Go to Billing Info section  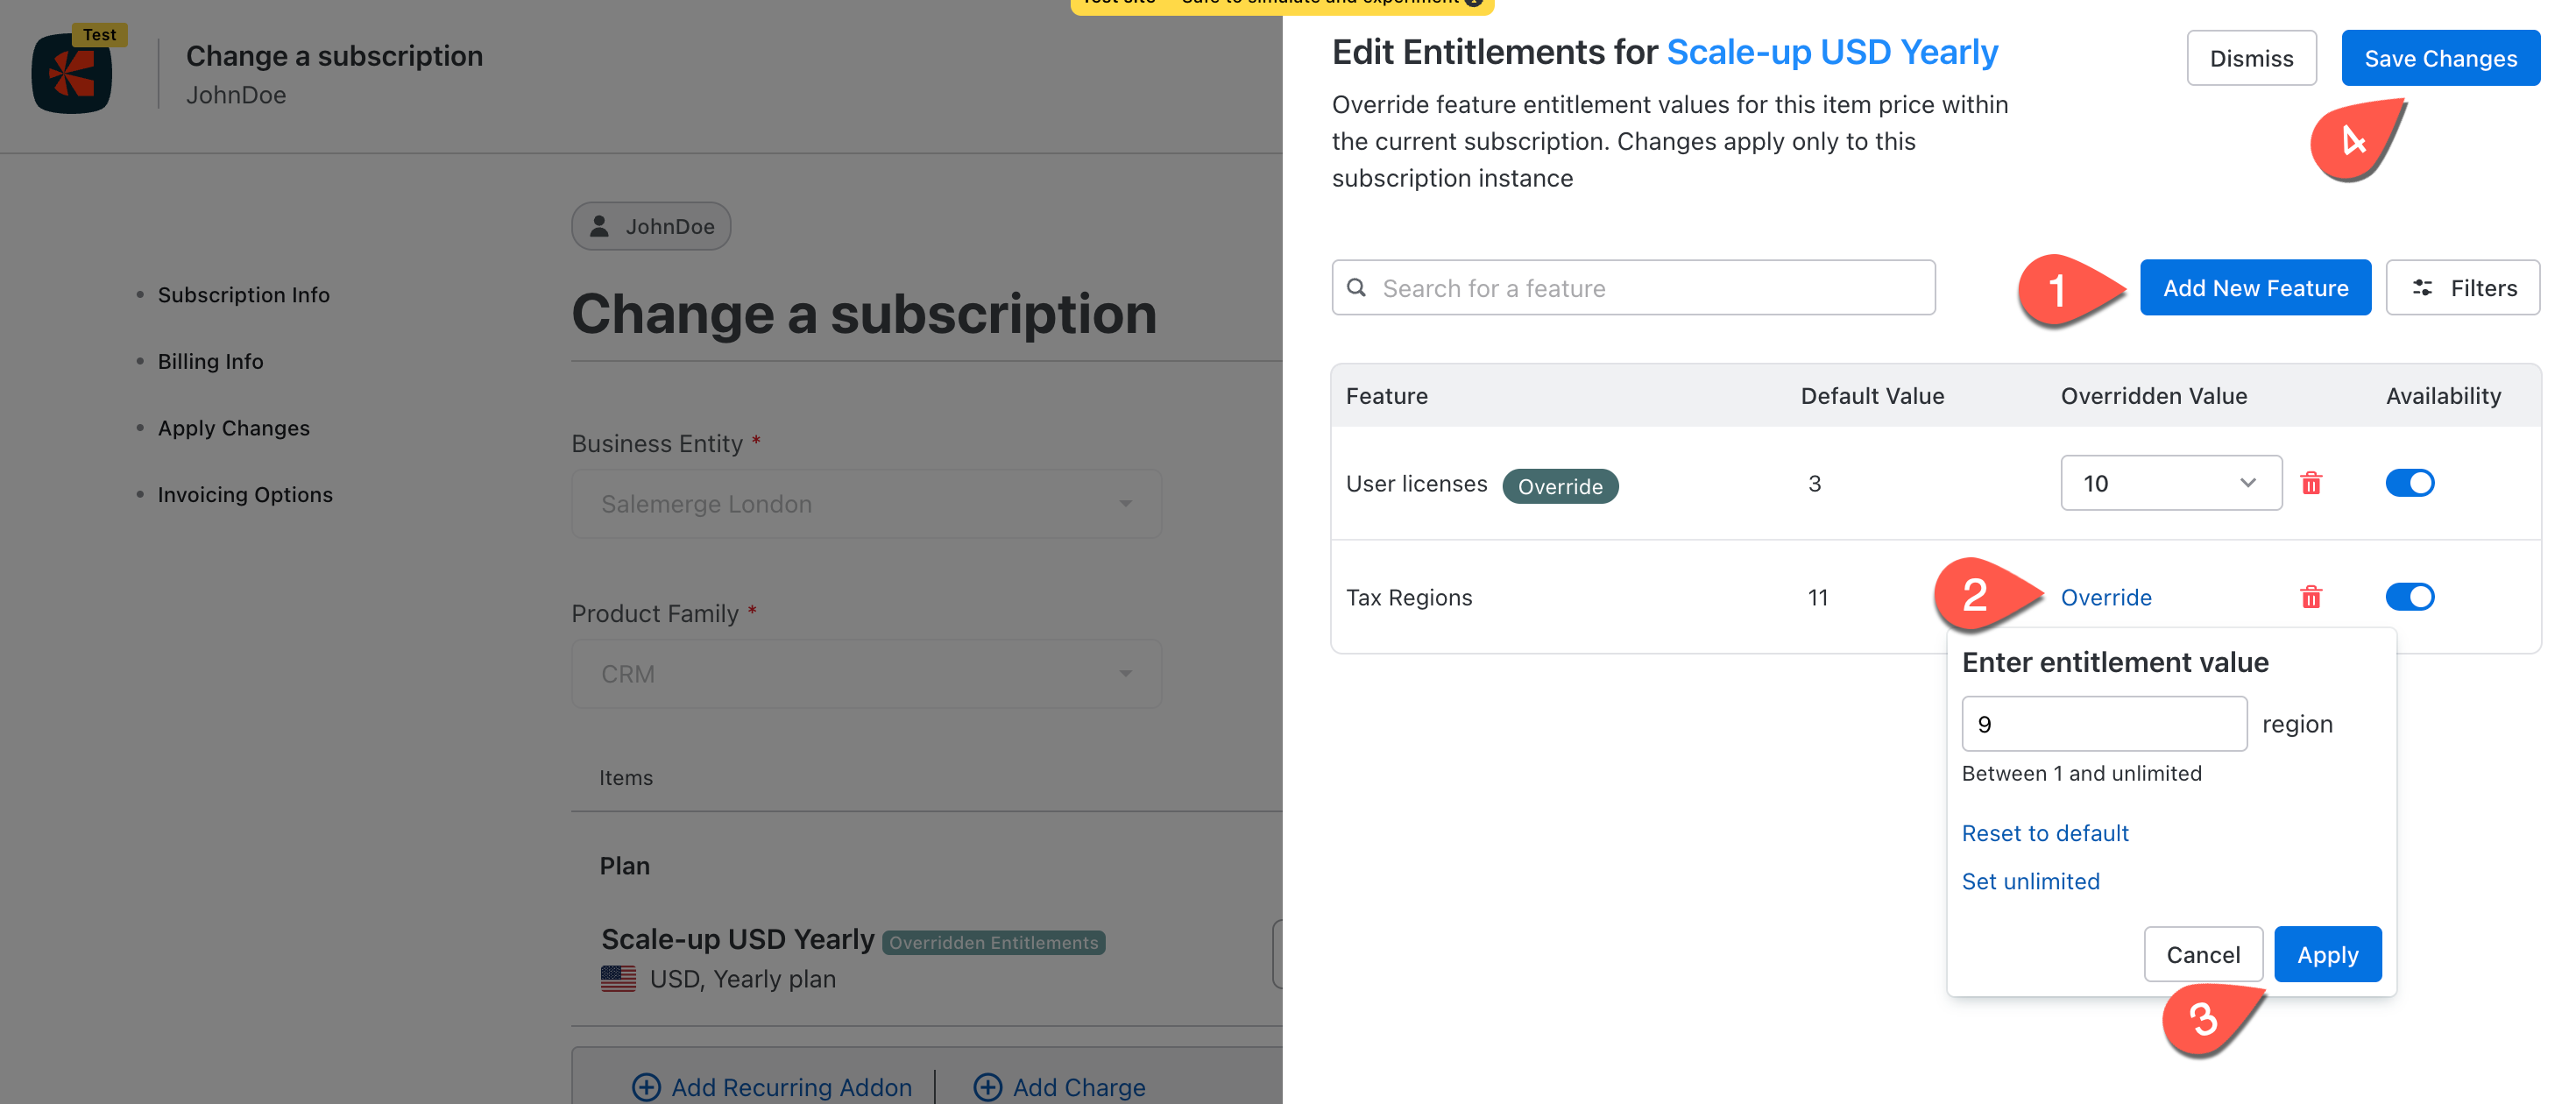click(x=210, y=361)
